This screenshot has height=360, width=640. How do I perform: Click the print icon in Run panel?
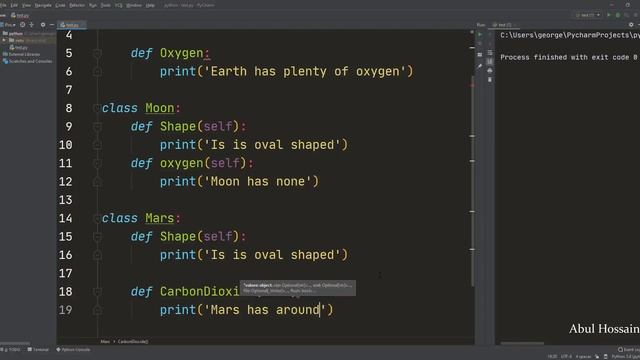click(490, 71)
